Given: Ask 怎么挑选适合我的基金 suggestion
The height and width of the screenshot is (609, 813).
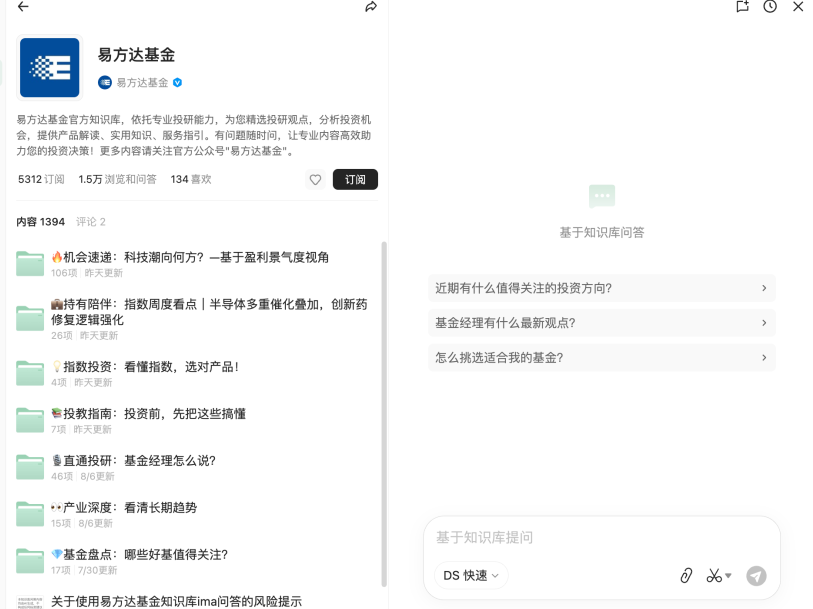Looking at the screenshot, I should coord(602,358).
